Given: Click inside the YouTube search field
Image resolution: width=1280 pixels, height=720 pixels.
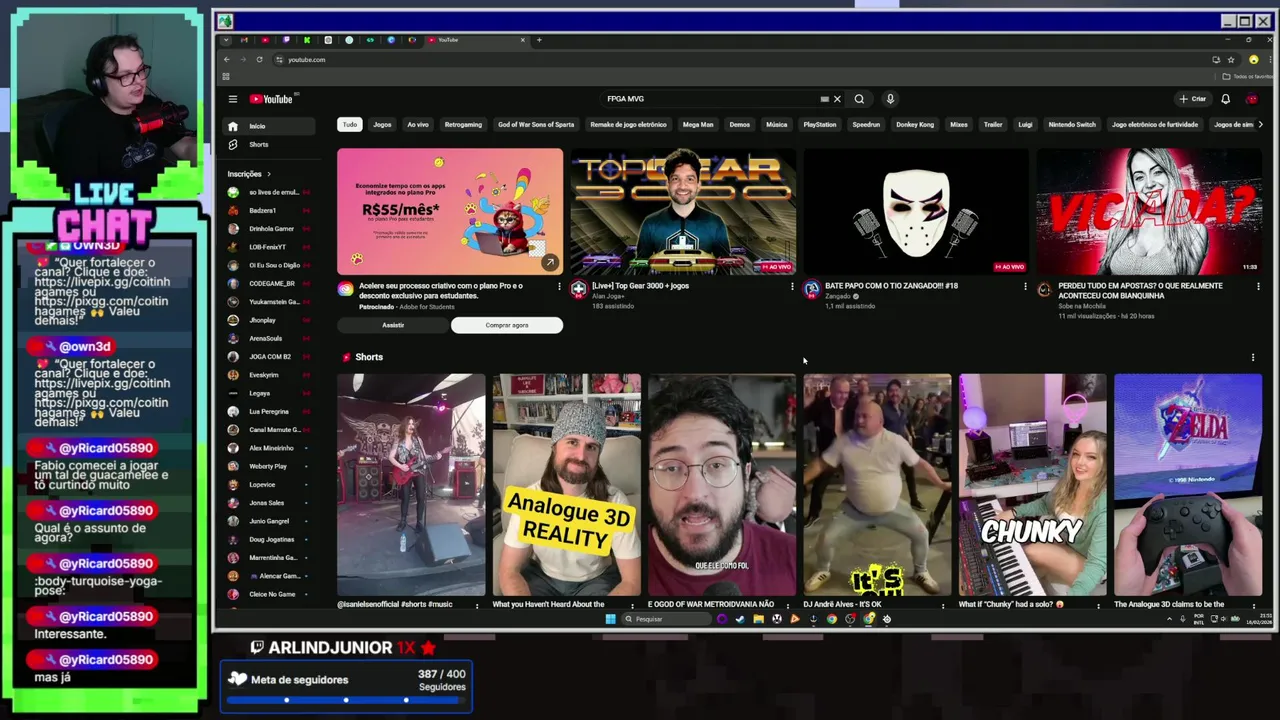Looking at the screenshot, I should point(710,99).
